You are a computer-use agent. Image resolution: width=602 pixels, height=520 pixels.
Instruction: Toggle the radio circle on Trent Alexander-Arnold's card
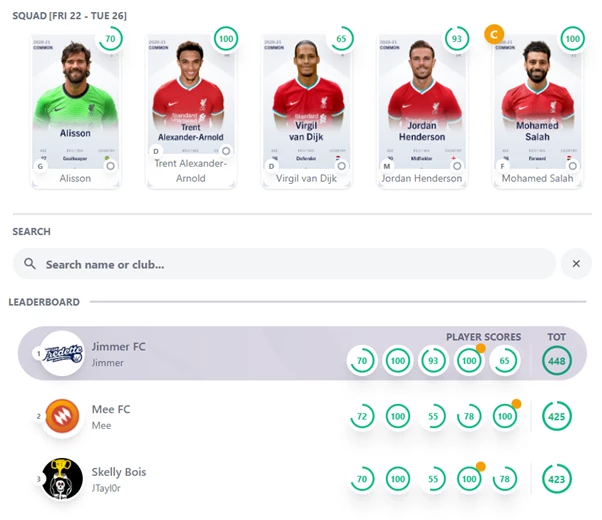coord(226,151)
